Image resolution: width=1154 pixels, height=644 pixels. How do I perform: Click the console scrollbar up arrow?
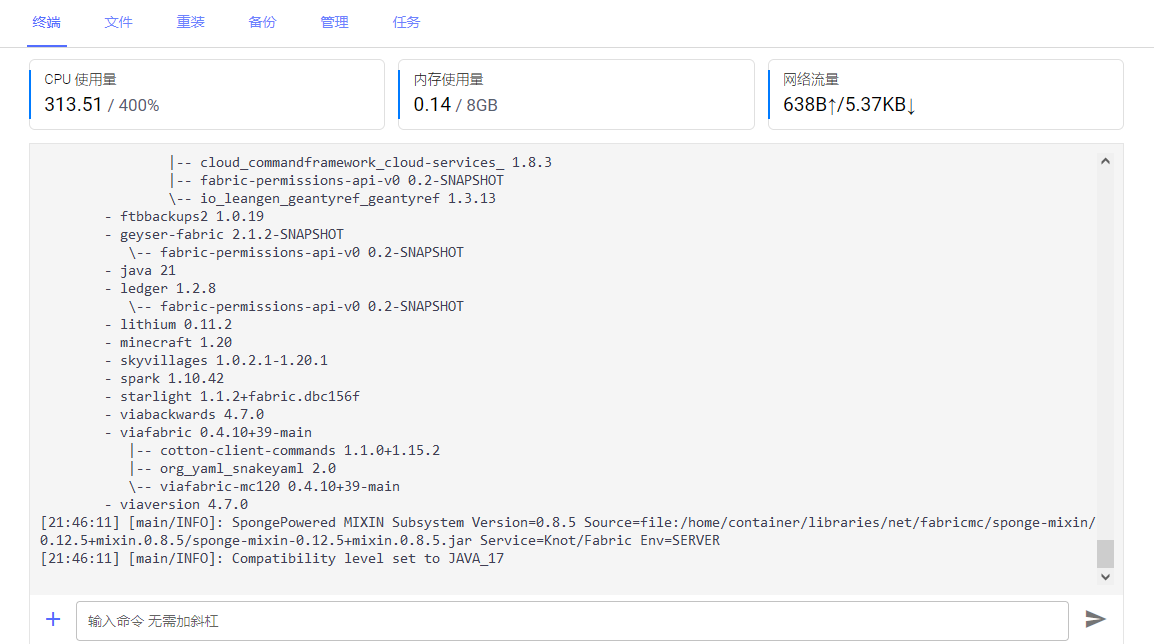[x=1105, y=161]
